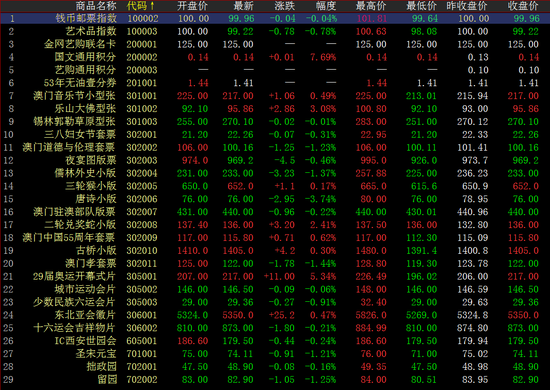Click code 702002 in the 代码 column
The width and height of the screenshot is (550, 390).
pos(142,380)
